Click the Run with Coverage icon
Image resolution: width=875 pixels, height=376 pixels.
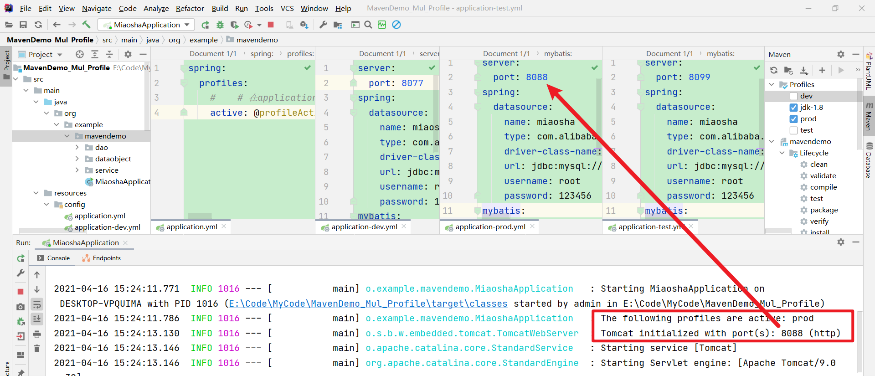click(x=234, y=25)
